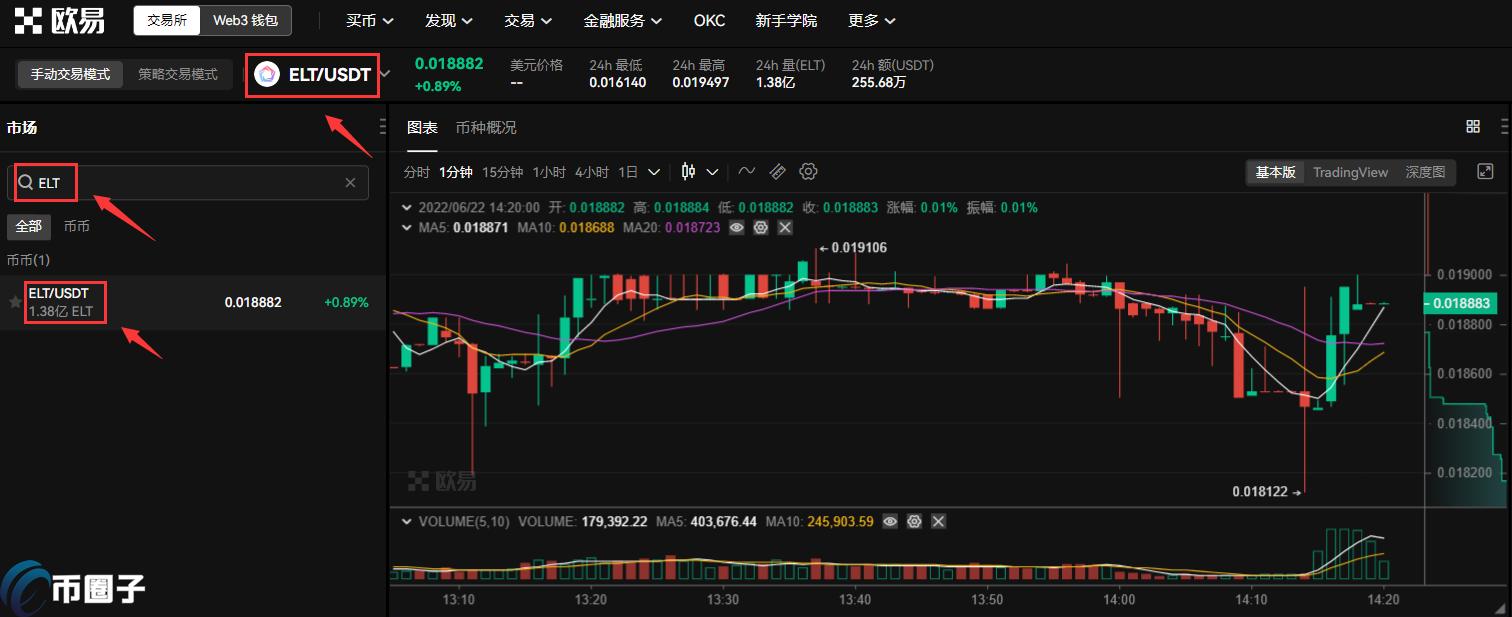The image size is (1512, 617).
Task: Open the 发现 dropdown menu
Action: 449,20
